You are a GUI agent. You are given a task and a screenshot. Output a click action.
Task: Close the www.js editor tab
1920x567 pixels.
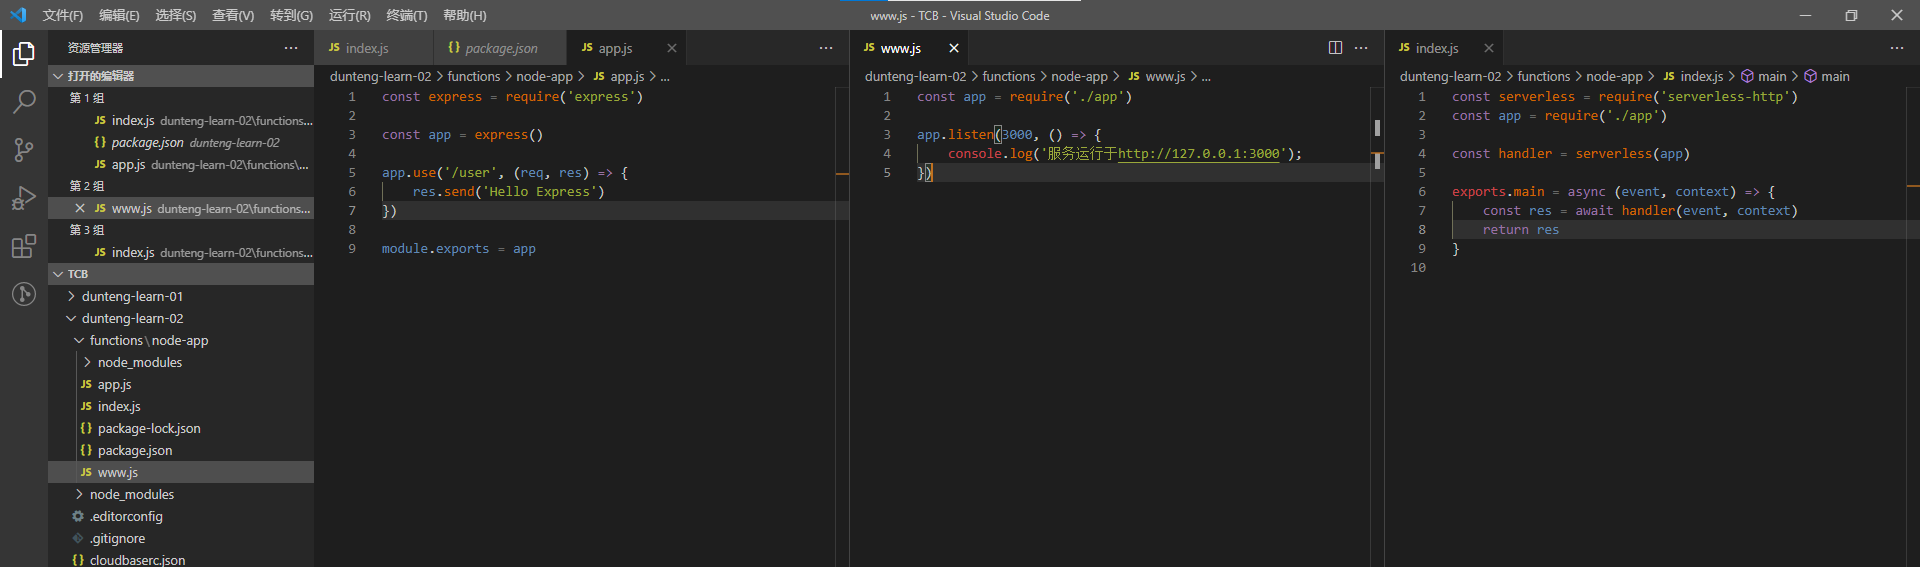(954, 48)
